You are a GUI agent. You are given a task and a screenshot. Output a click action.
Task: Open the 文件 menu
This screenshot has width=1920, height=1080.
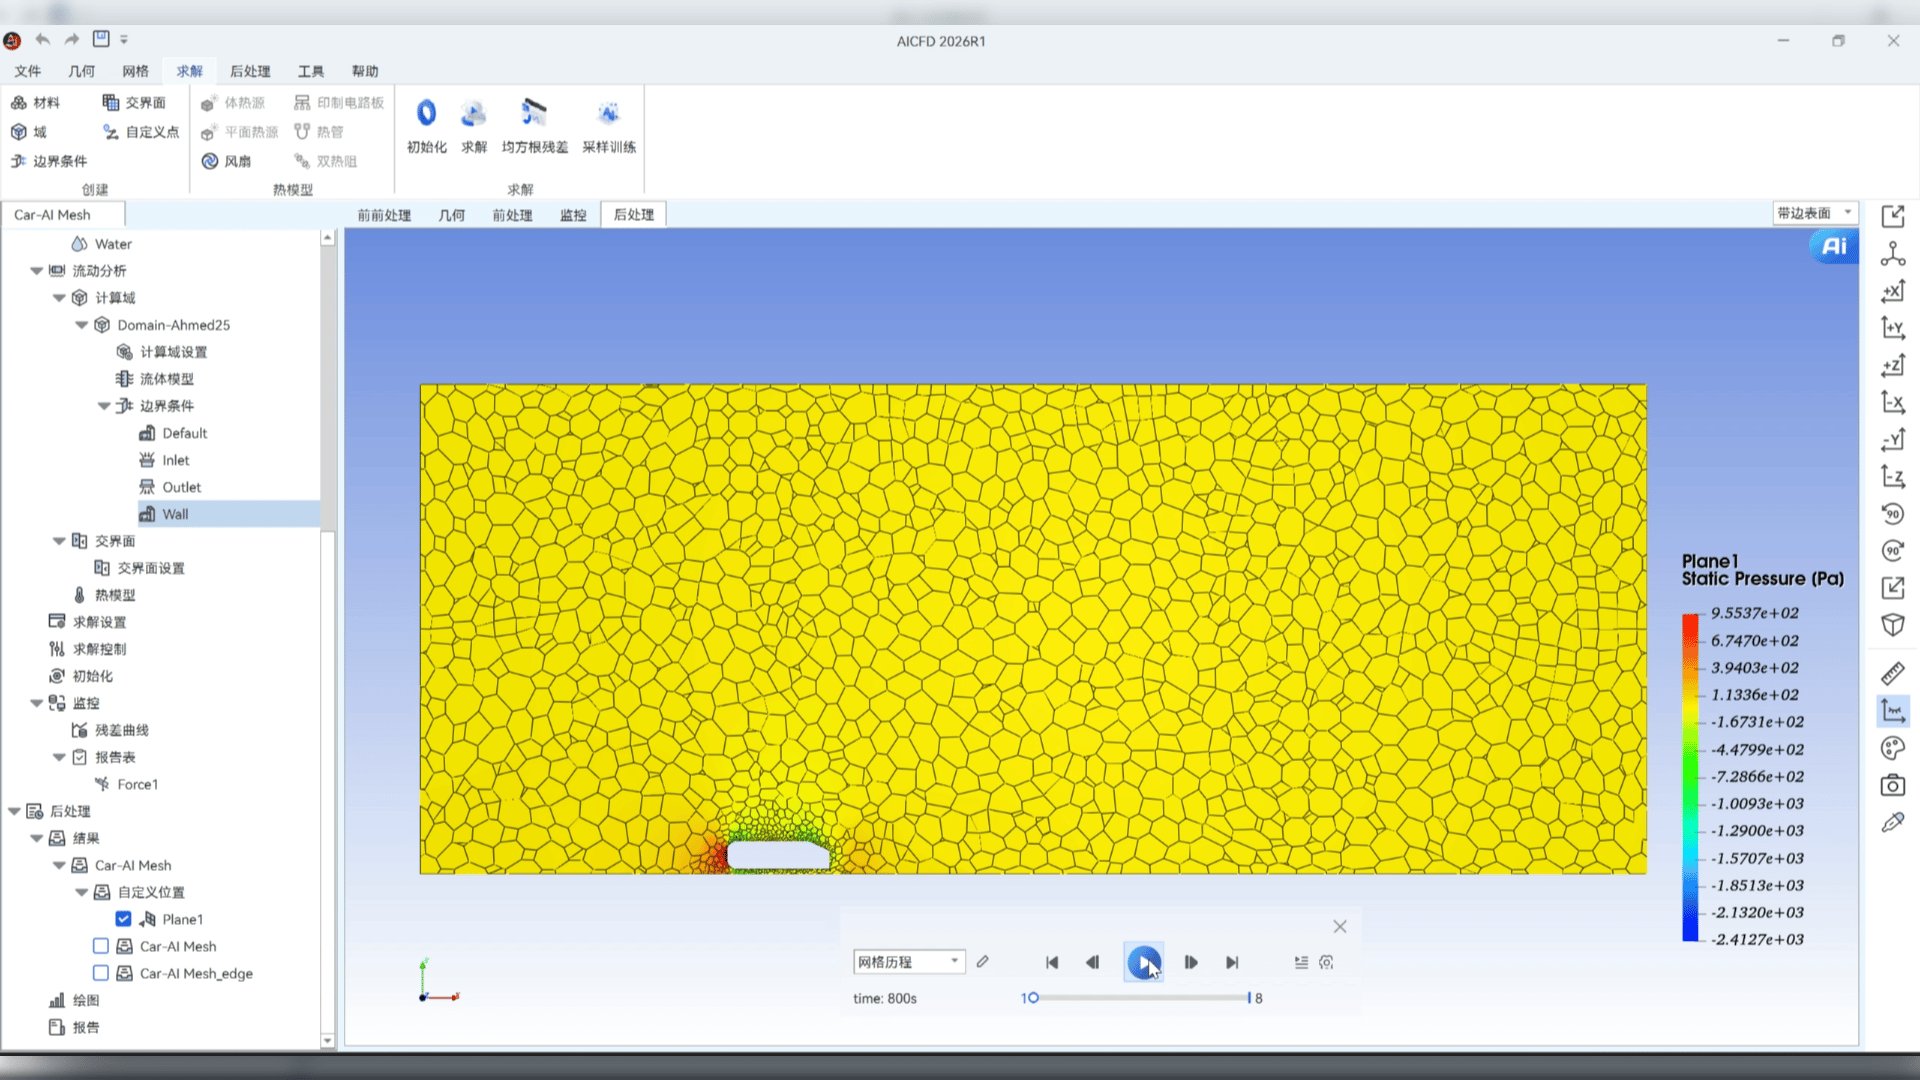[28, 71]
